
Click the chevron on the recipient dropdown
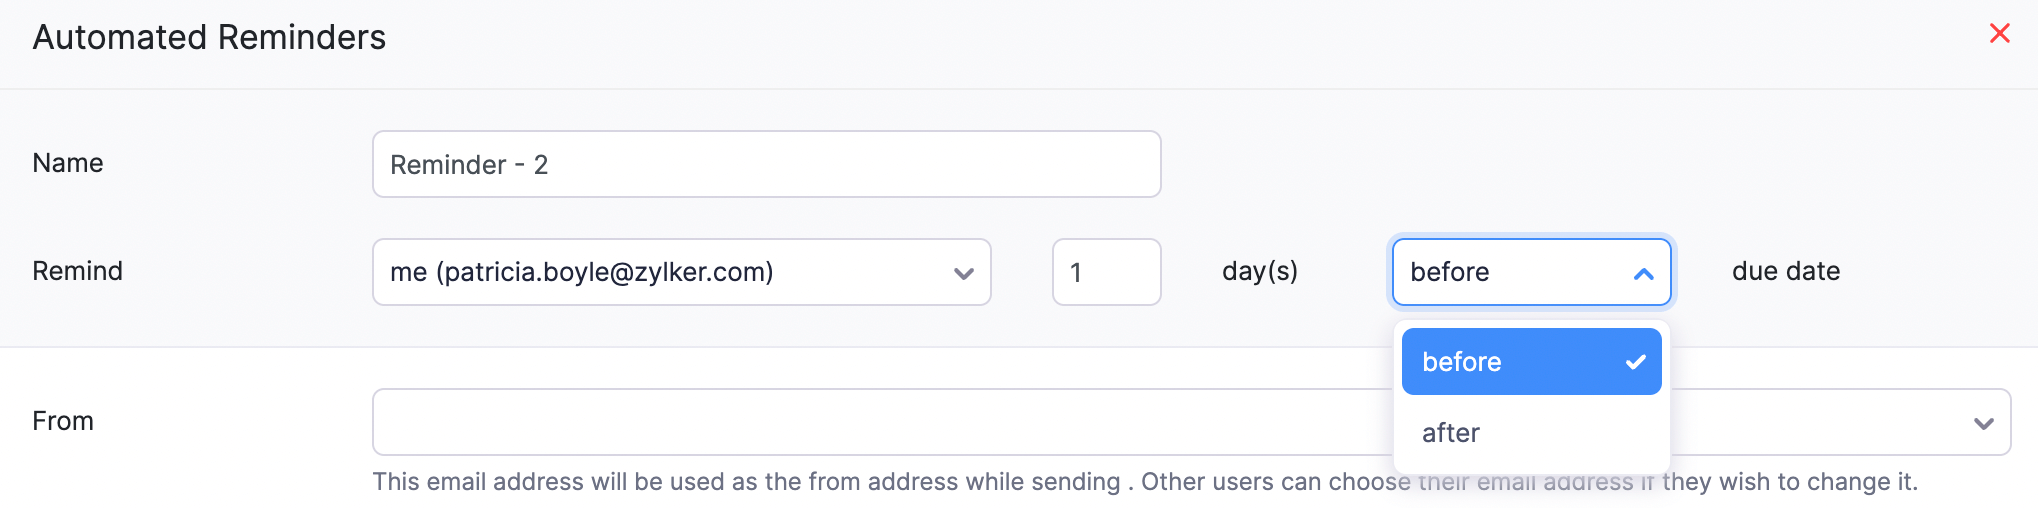(x=964, y=273)
